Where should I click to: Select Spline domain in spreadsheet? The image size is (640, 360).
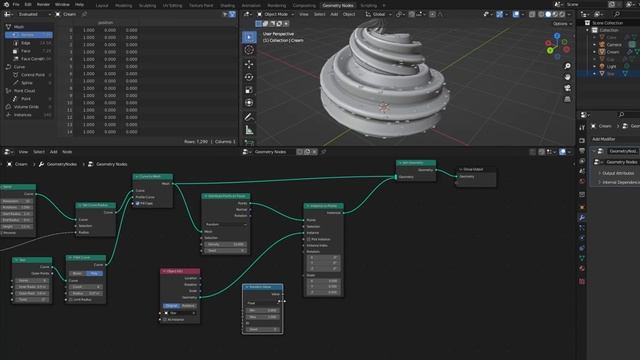(x=27, y=83)
